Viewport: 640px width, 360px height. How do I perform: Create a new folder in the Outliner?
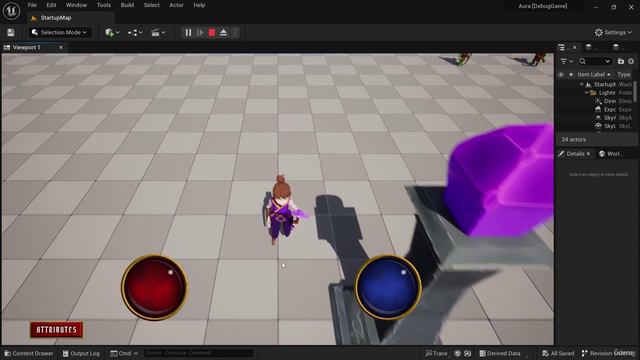tap(621, 61)
